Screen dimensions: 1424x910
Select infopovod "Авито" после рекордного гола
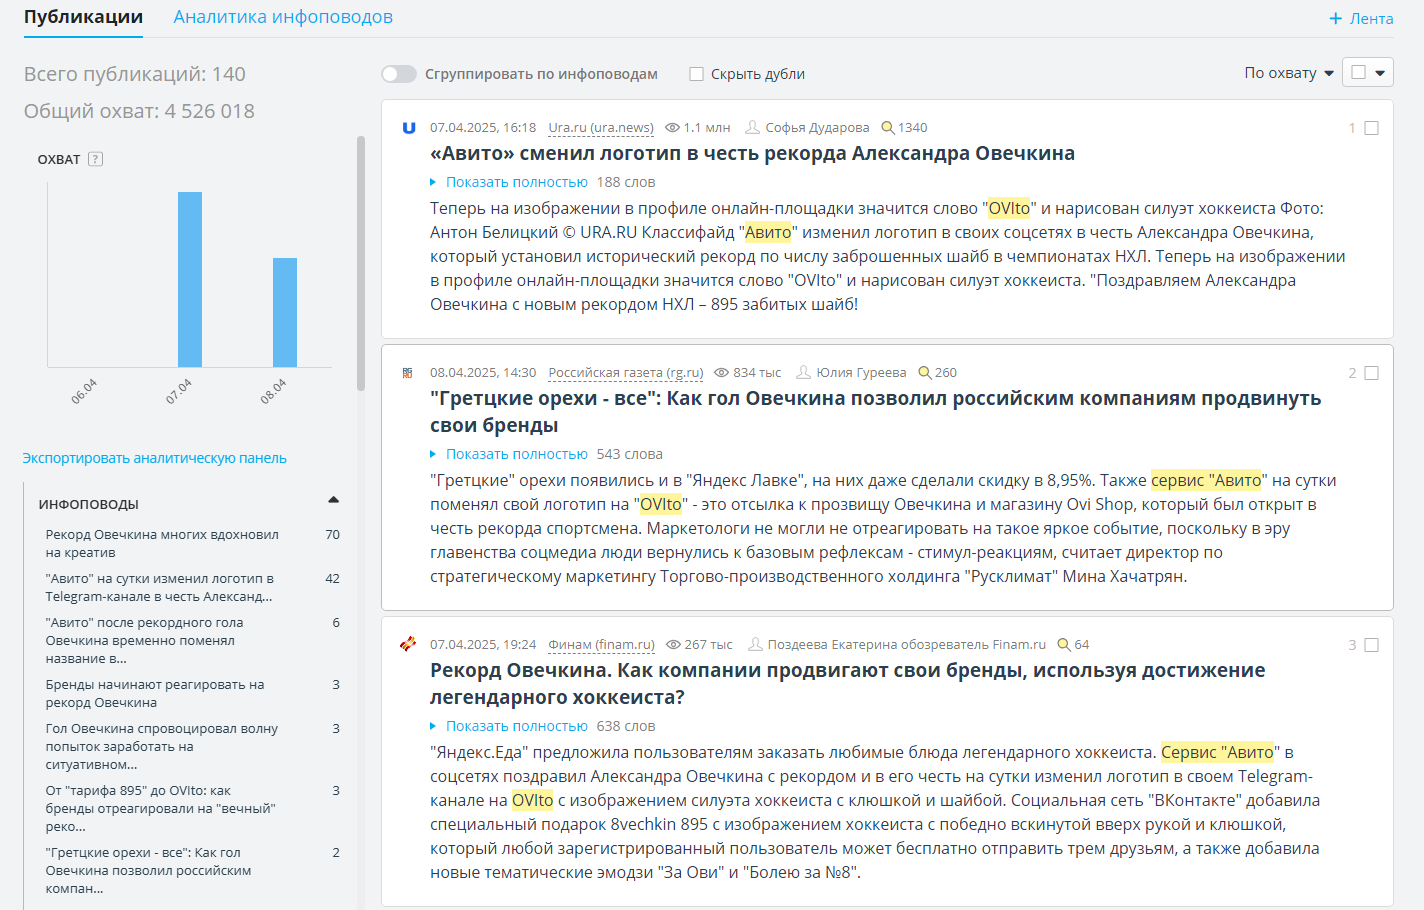tap(144, 640)
